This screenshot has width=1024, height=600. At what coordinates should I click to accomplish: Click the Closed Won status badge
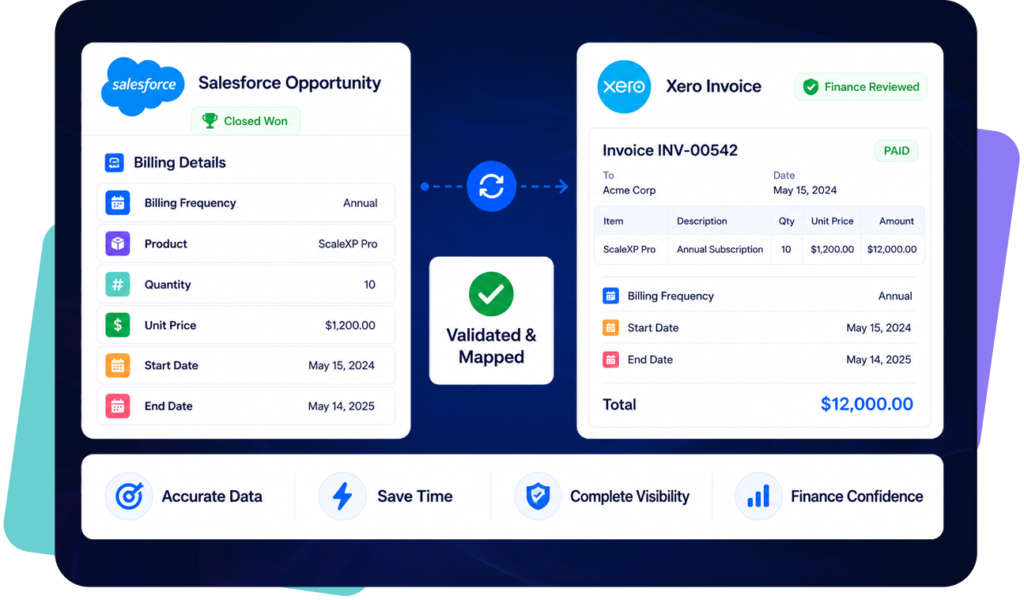tap(245, 121)
